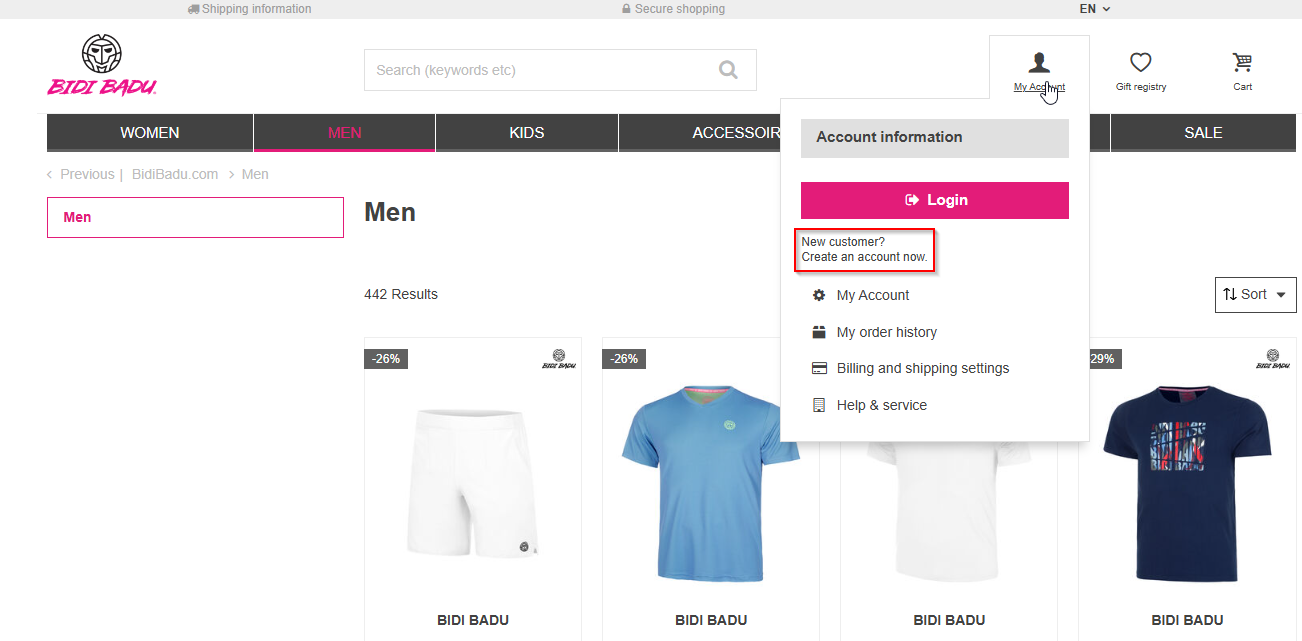1302x641 pixels.
Task: Open the Cart icon
Action: [x=1242, y=63]
